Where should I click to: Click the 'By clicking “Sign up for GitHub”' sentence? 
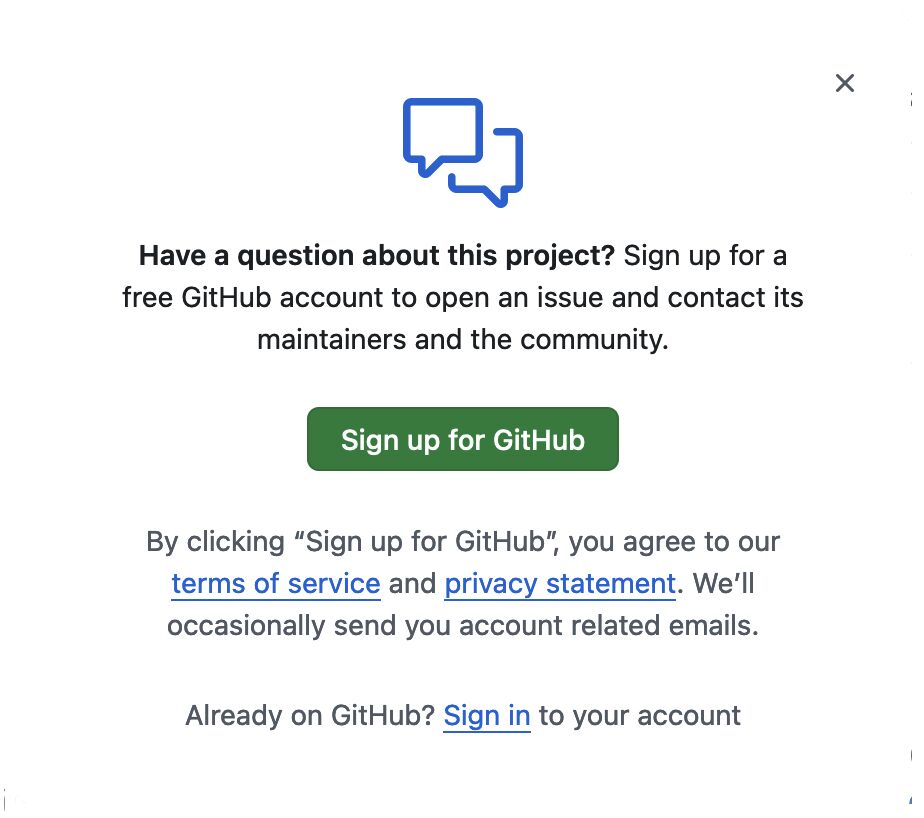pyautogui.click(x=352, y=542)
